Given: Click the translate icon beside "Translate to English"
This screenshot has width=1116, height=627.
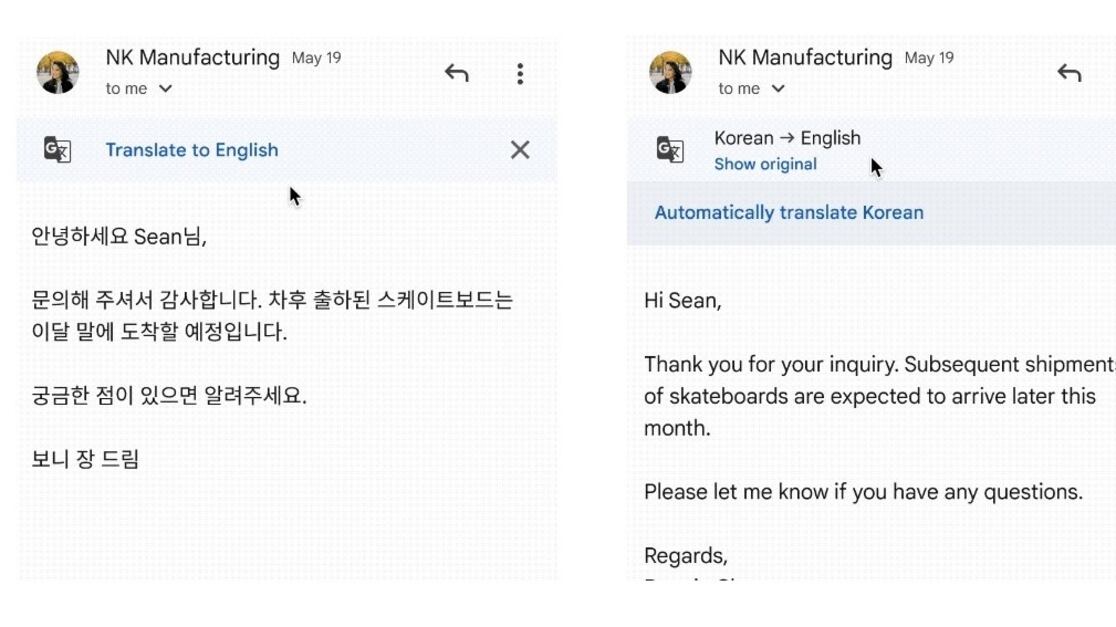Looking at the screenshot, I should [x=58, y=150].
